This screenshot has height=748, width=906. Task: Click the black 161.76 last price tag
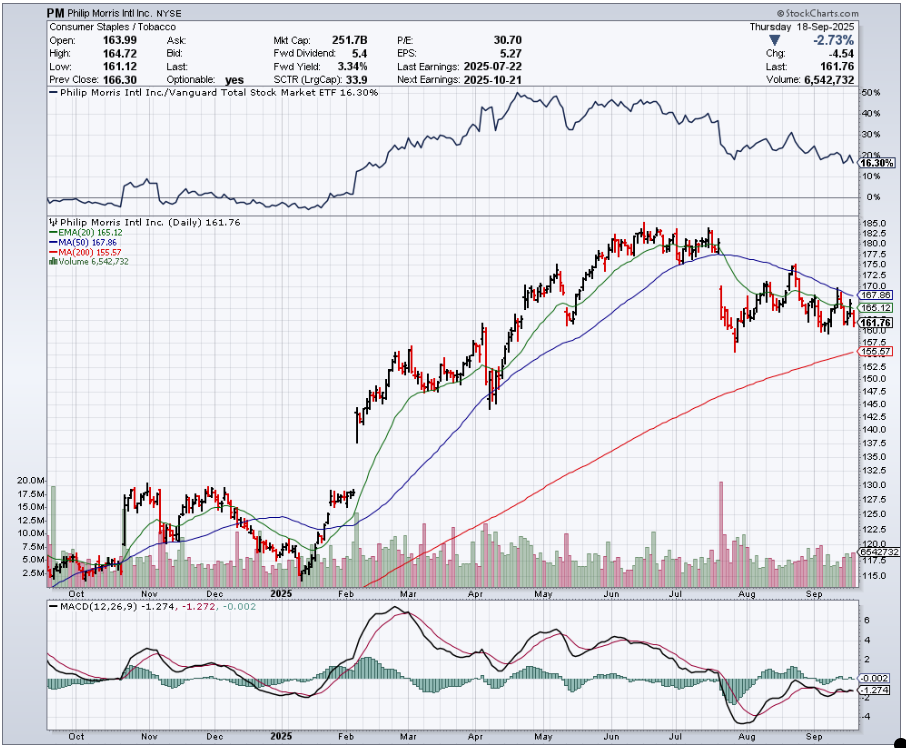[x=876, y=323]
